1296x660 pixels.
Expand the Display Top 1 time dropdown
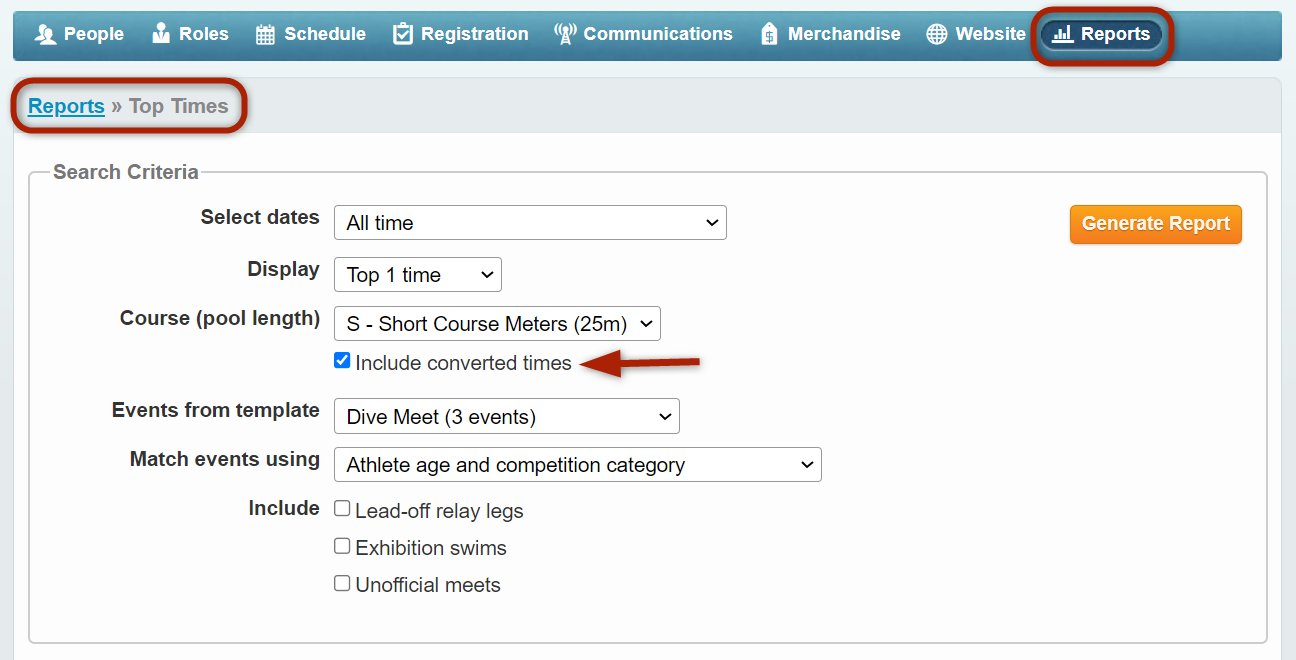click(x=417, y=275)
